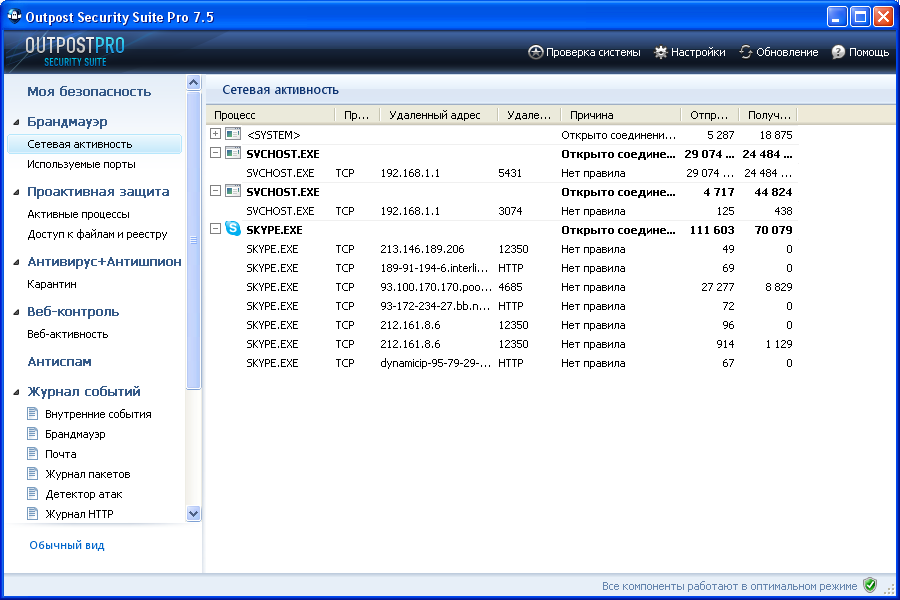The image size is (900, 600).
Task: Click the settings gear icon
Action: (661, 52)
